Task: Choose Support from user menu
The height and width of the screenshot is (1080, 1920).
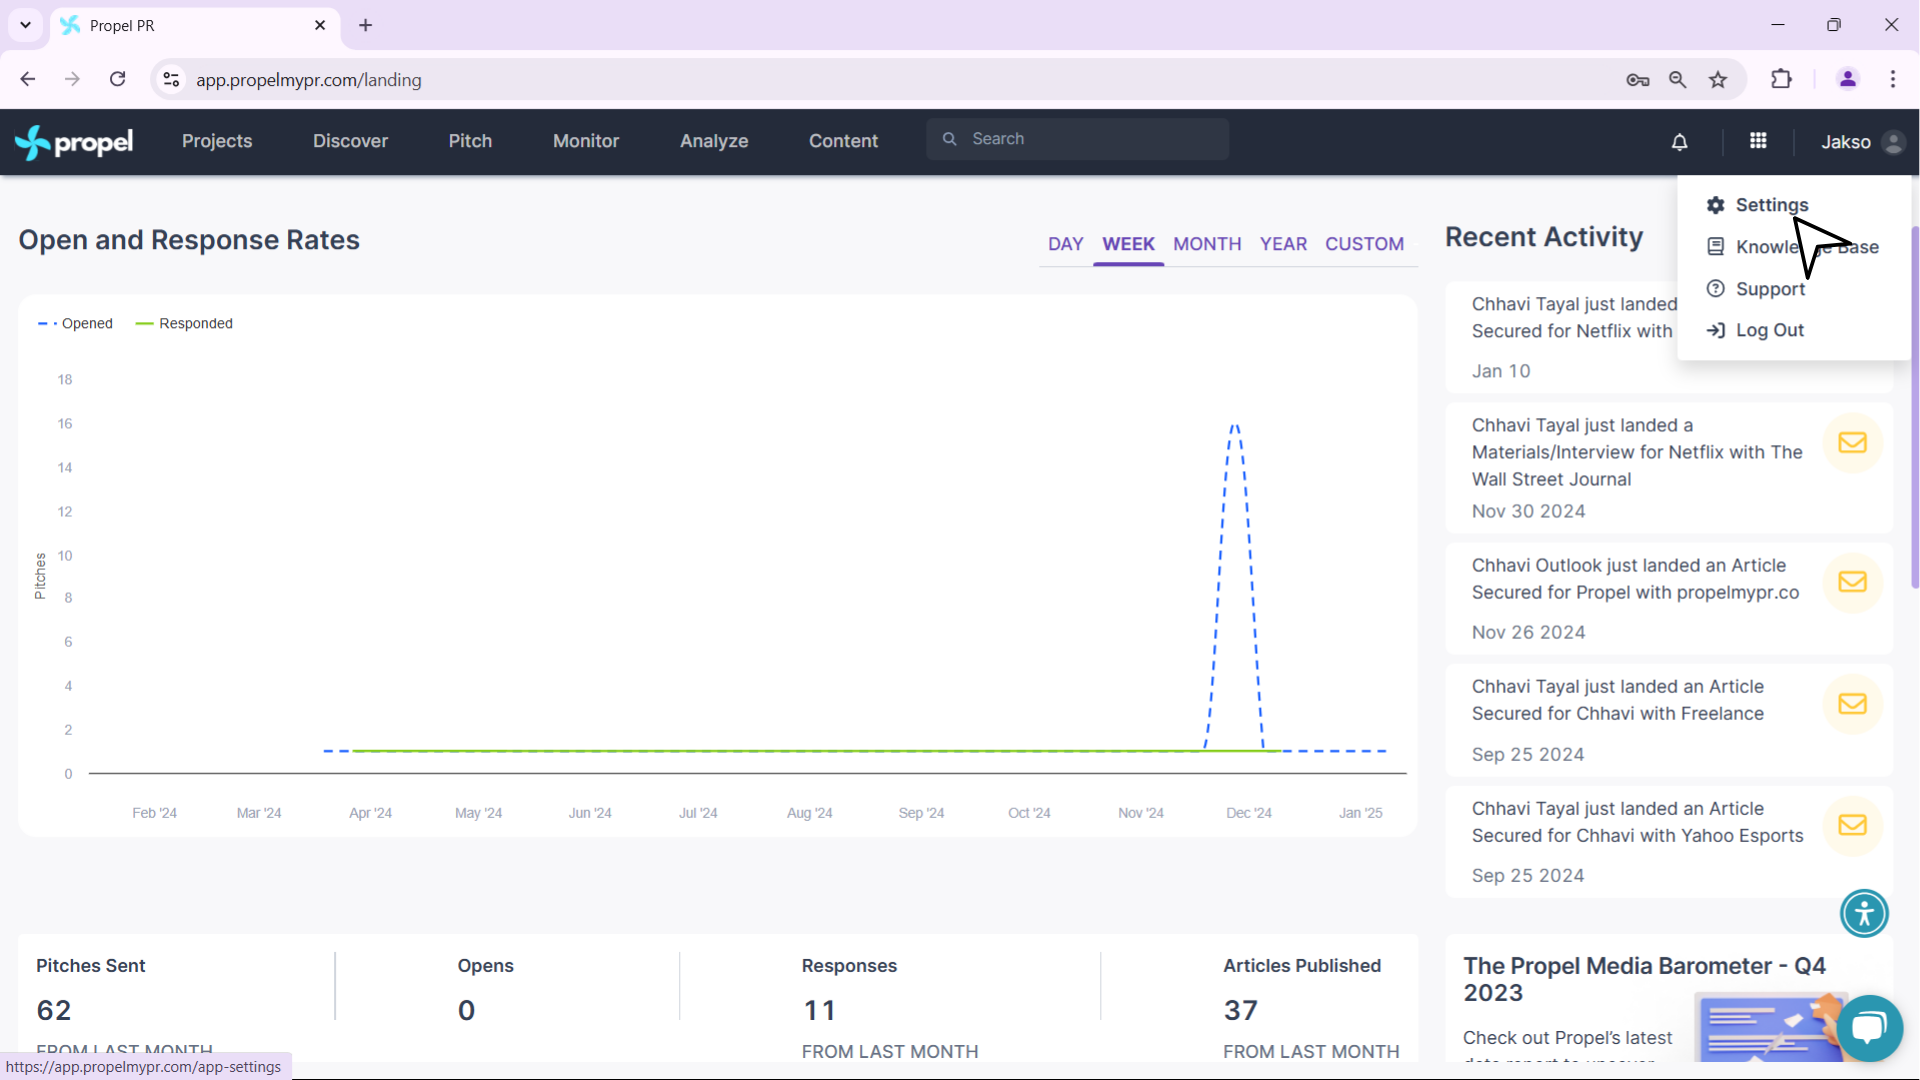Action: [x=1770, y=289]
